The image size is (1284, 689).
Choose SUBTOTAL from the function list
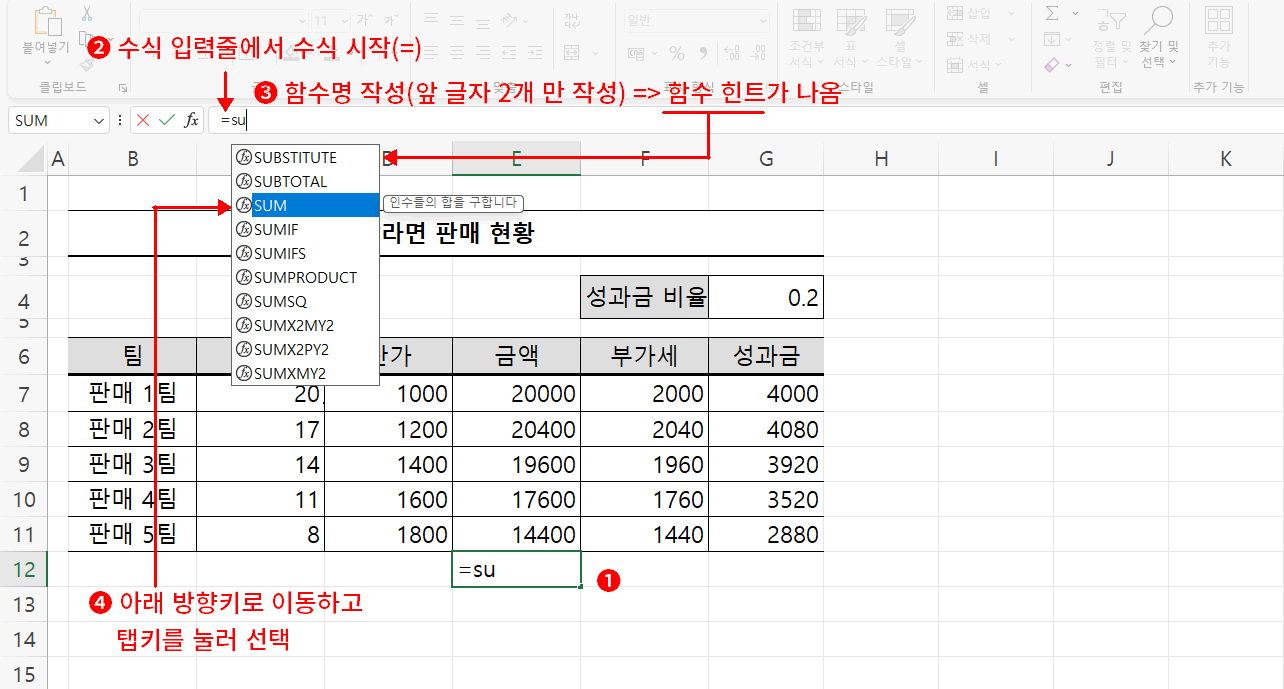[305, 181]
